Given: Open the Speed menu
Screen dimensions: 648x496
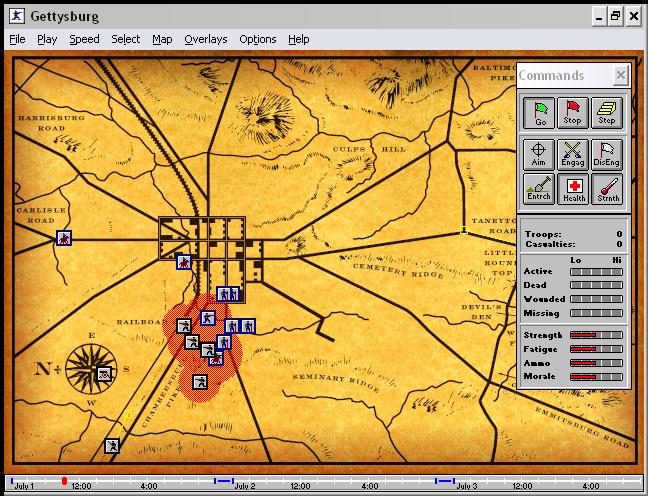Looking at the screenshot, I should click(84, 39).
